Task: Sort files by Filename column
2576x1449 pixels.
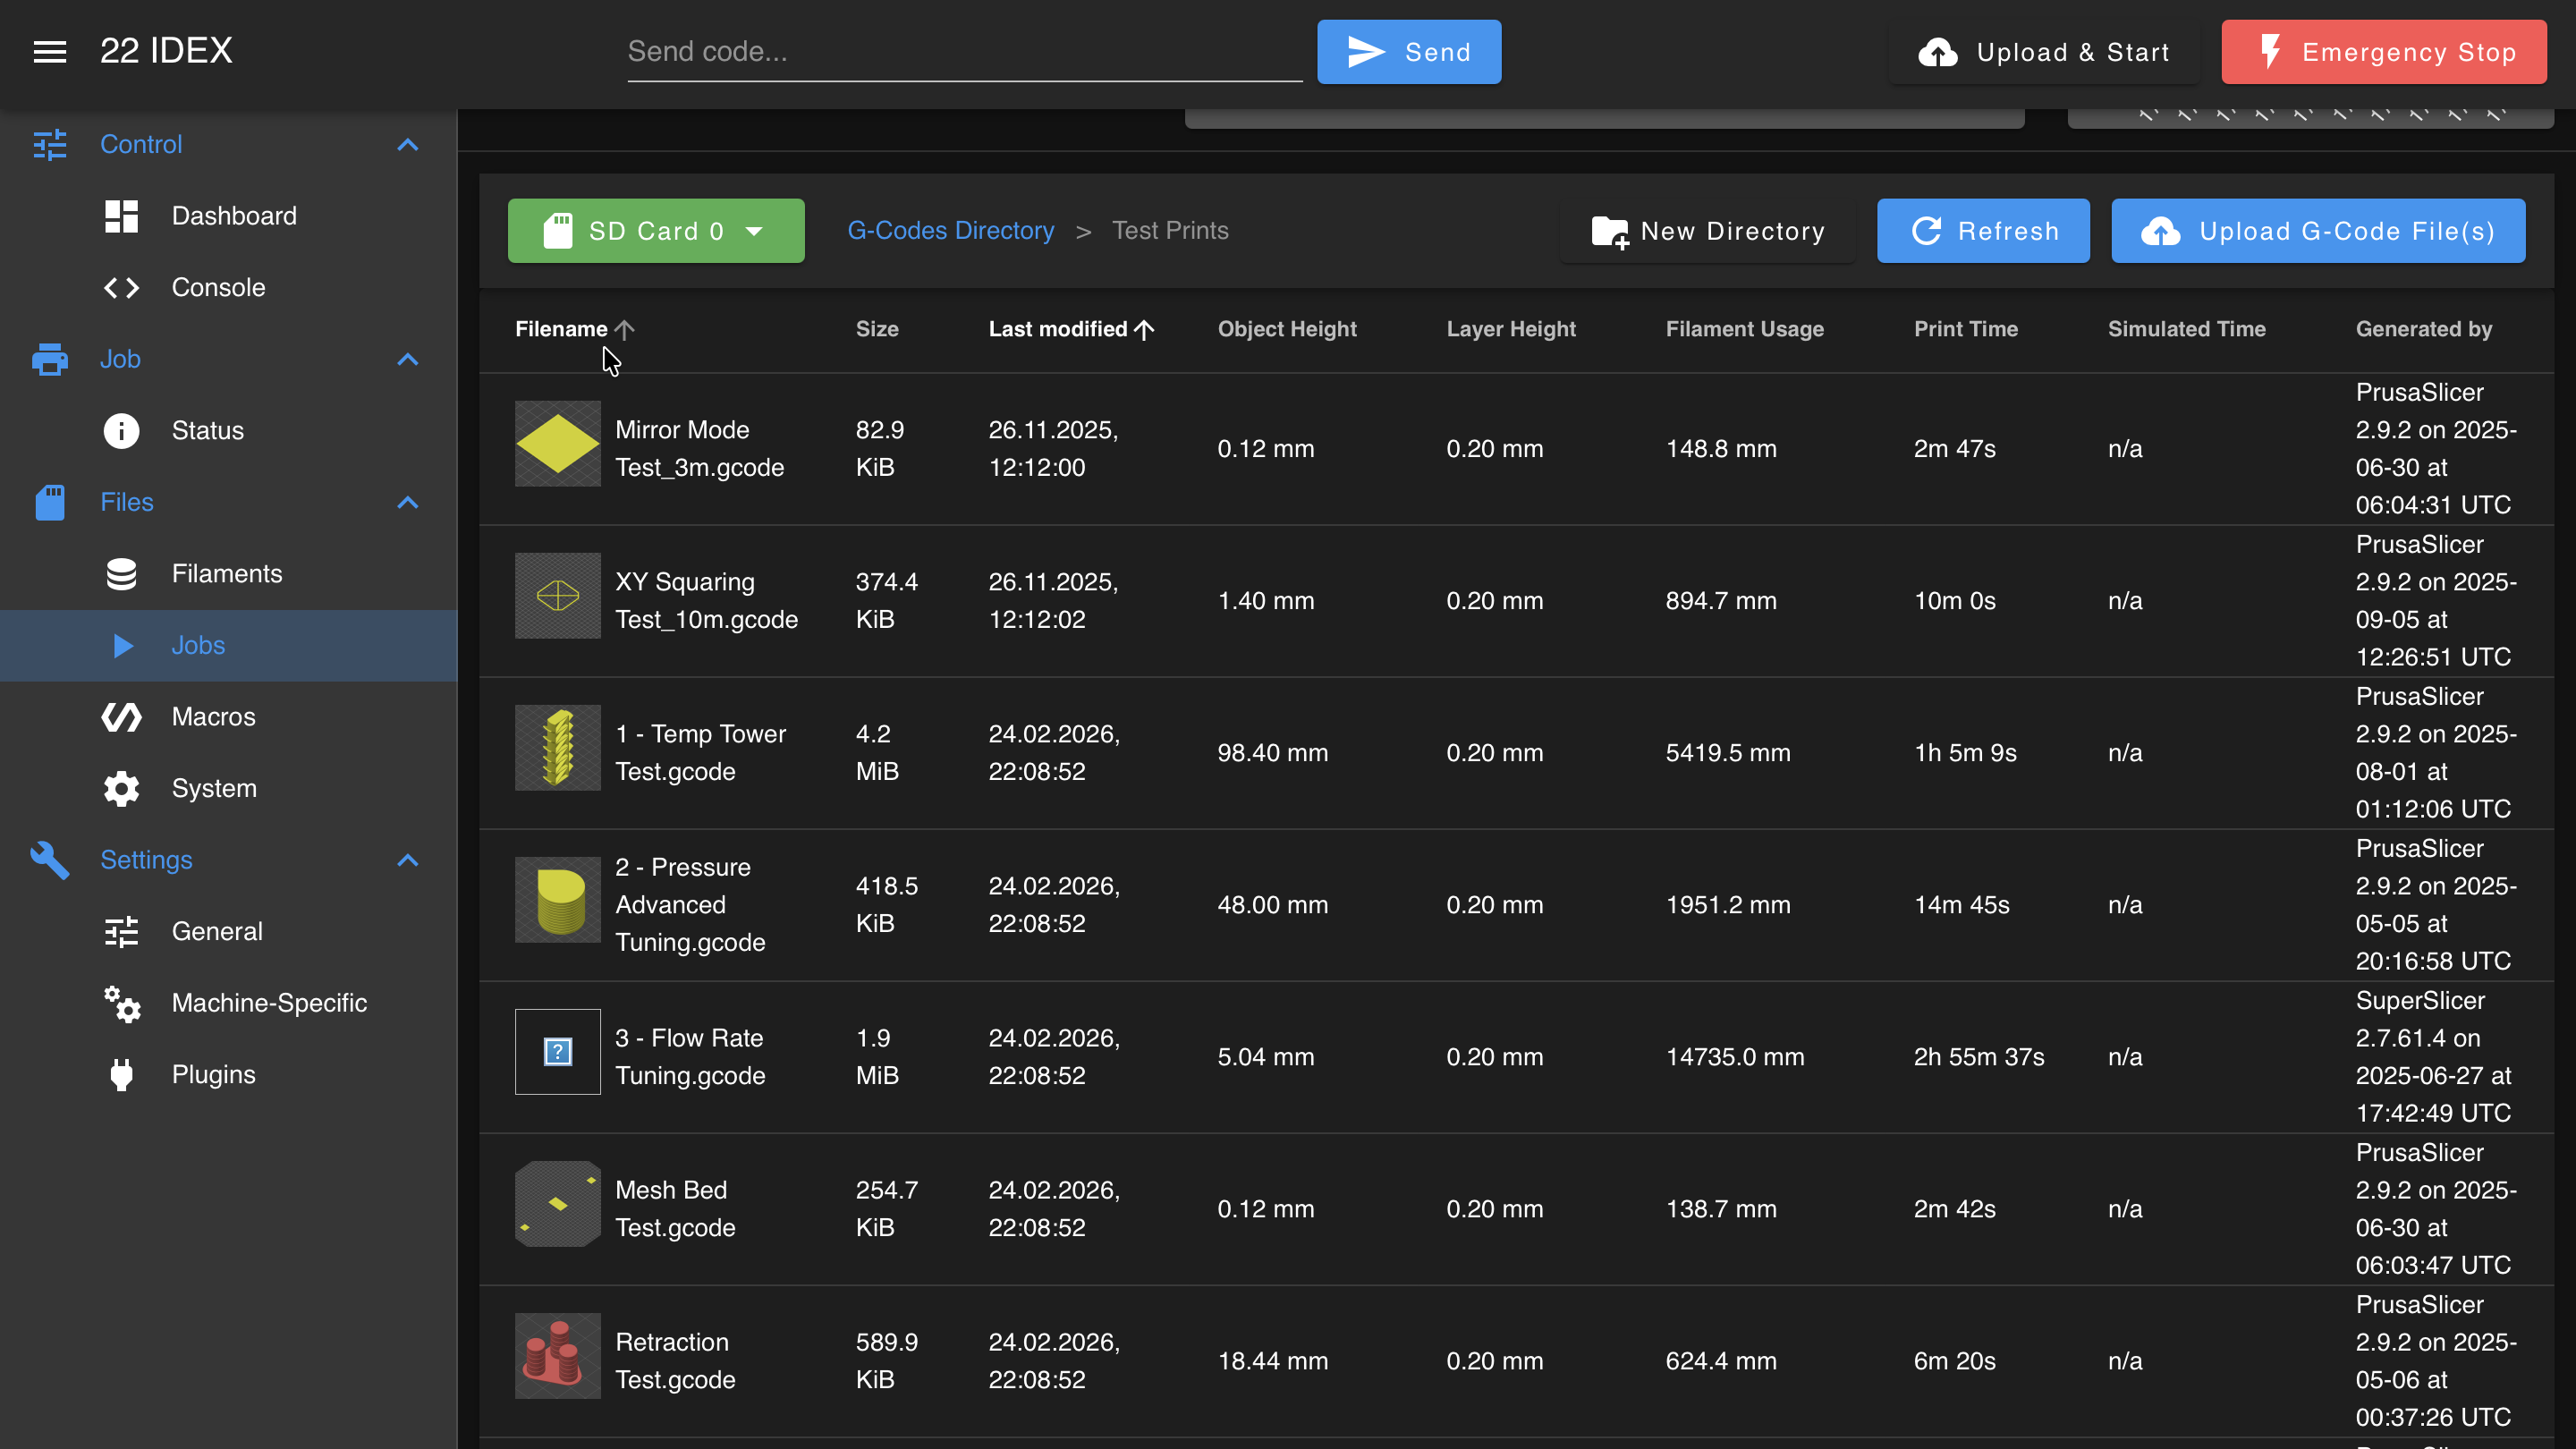Action: coord(561,329)
